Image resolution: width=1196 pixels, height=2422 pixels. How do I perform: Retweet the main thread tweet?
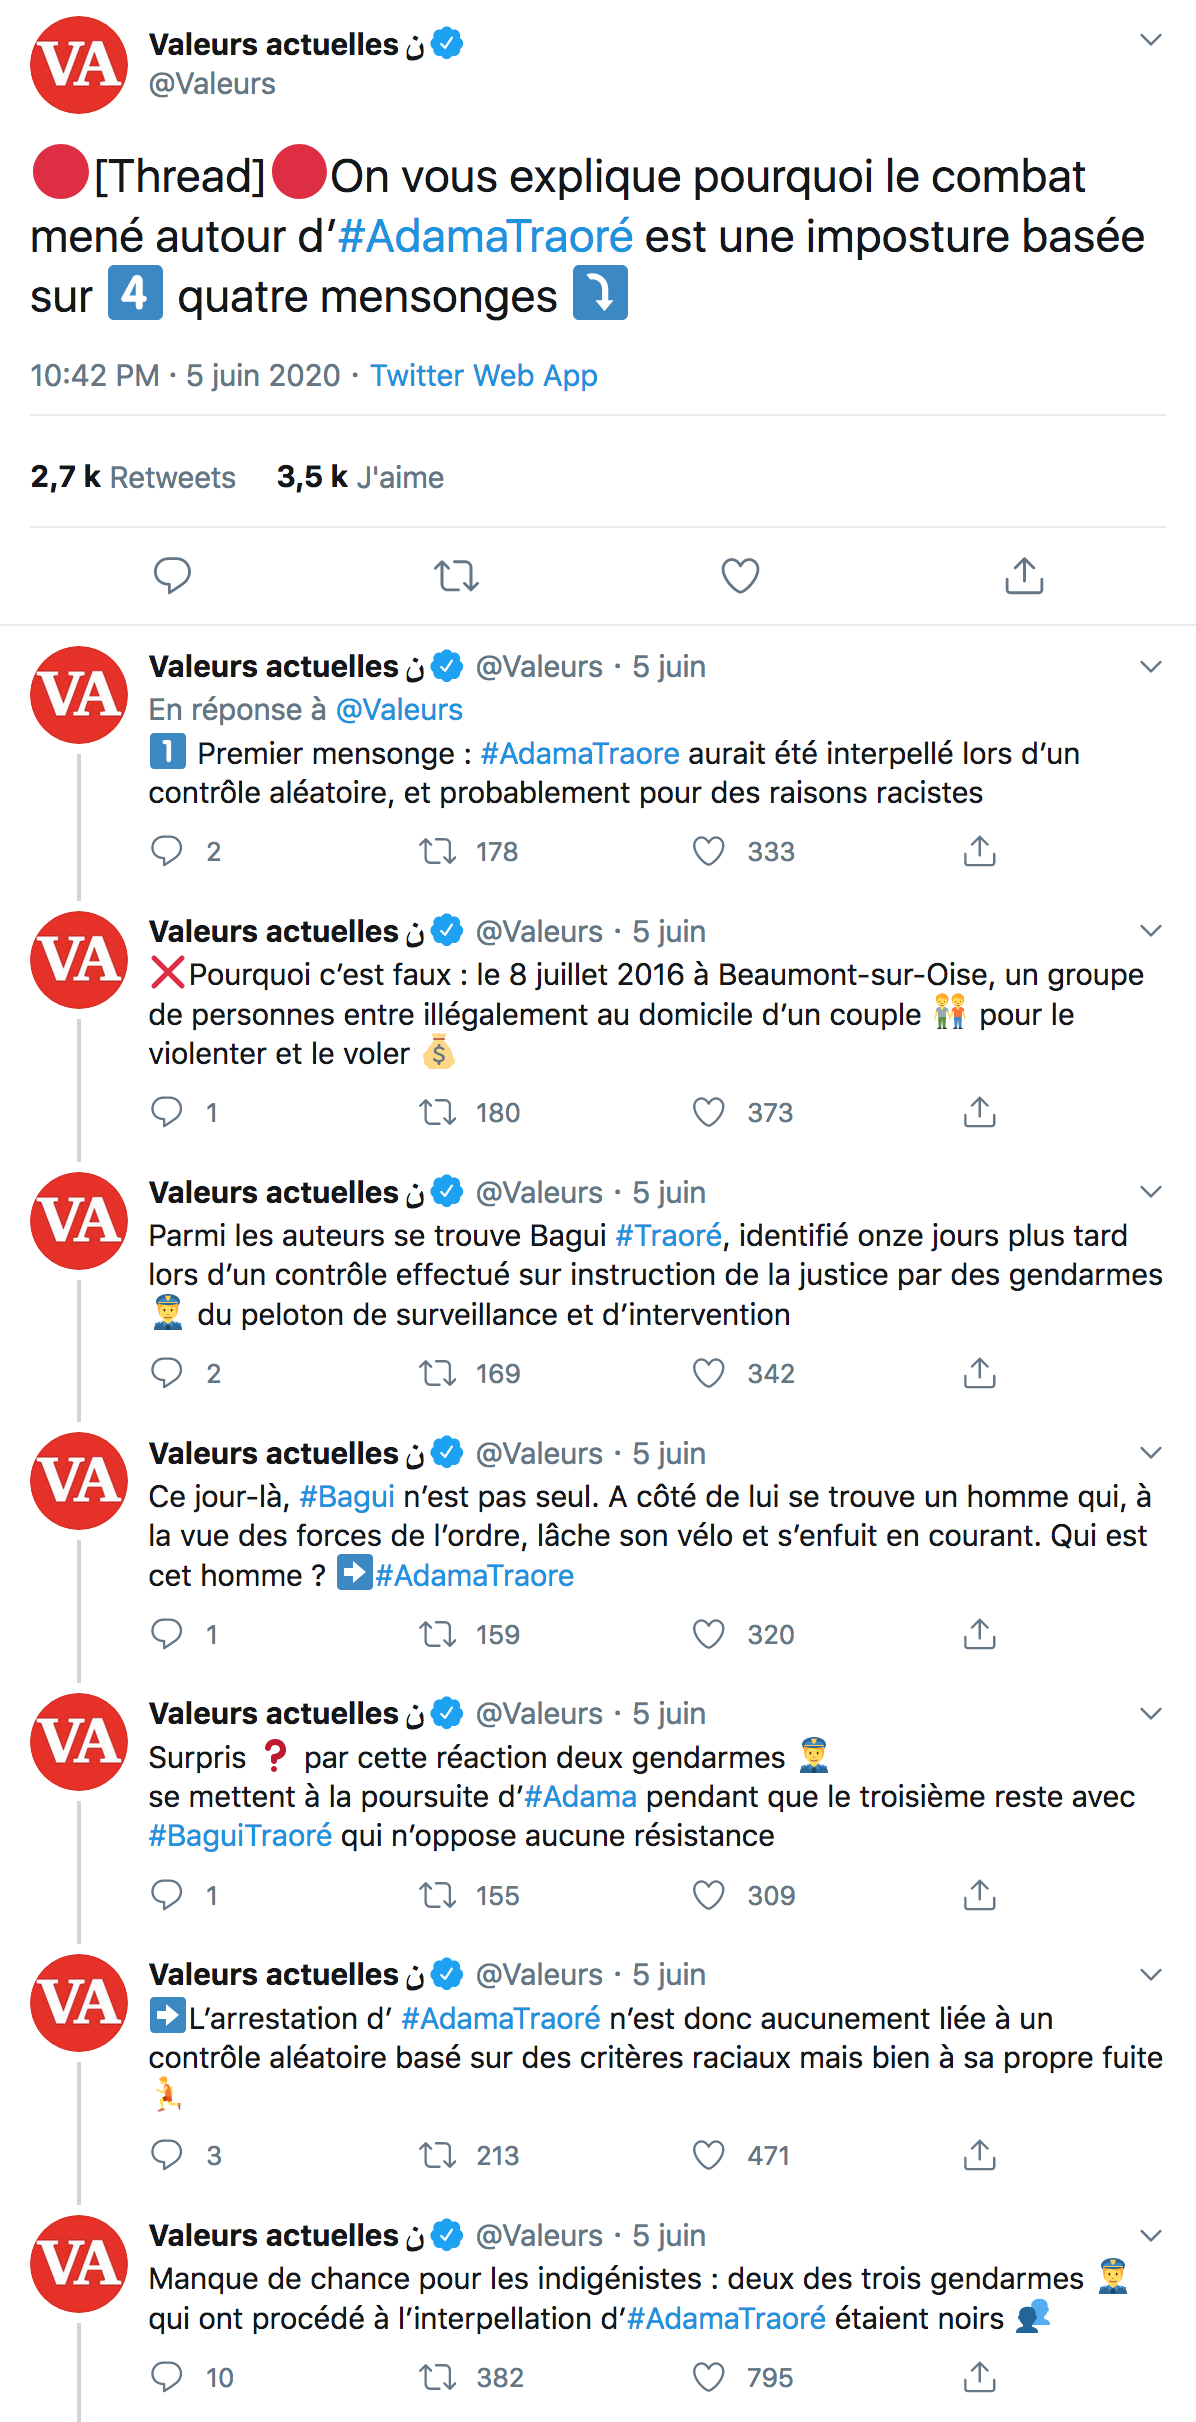click(456, 576)
